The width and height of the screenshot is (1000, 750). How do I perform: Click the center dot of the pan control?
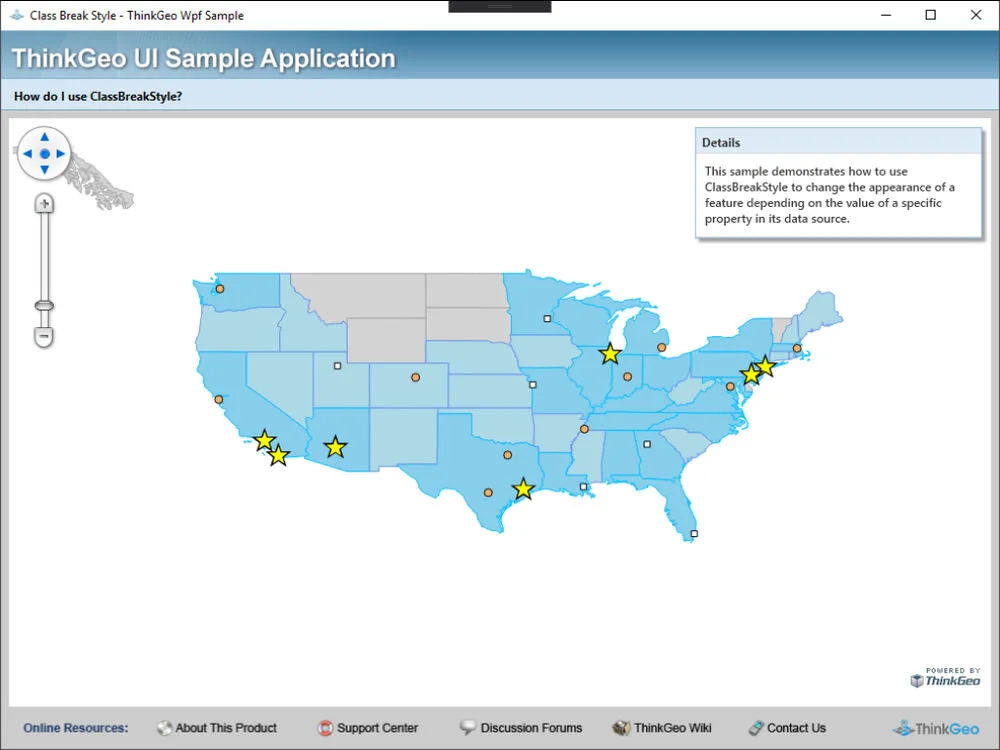coord(45,154)
